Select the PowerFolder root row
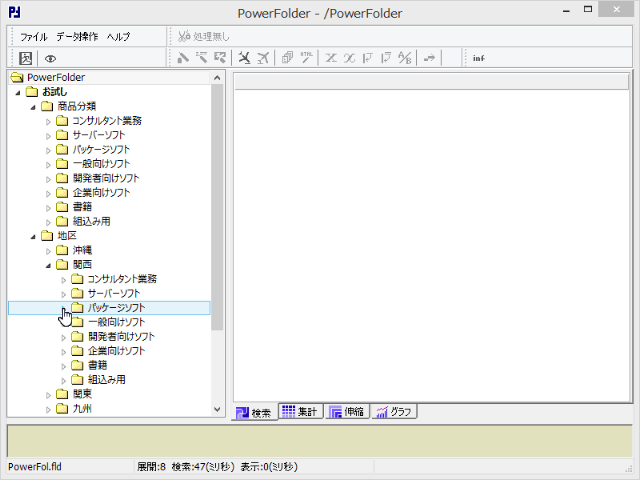This screenshot has width=640, height=480. 109,77
